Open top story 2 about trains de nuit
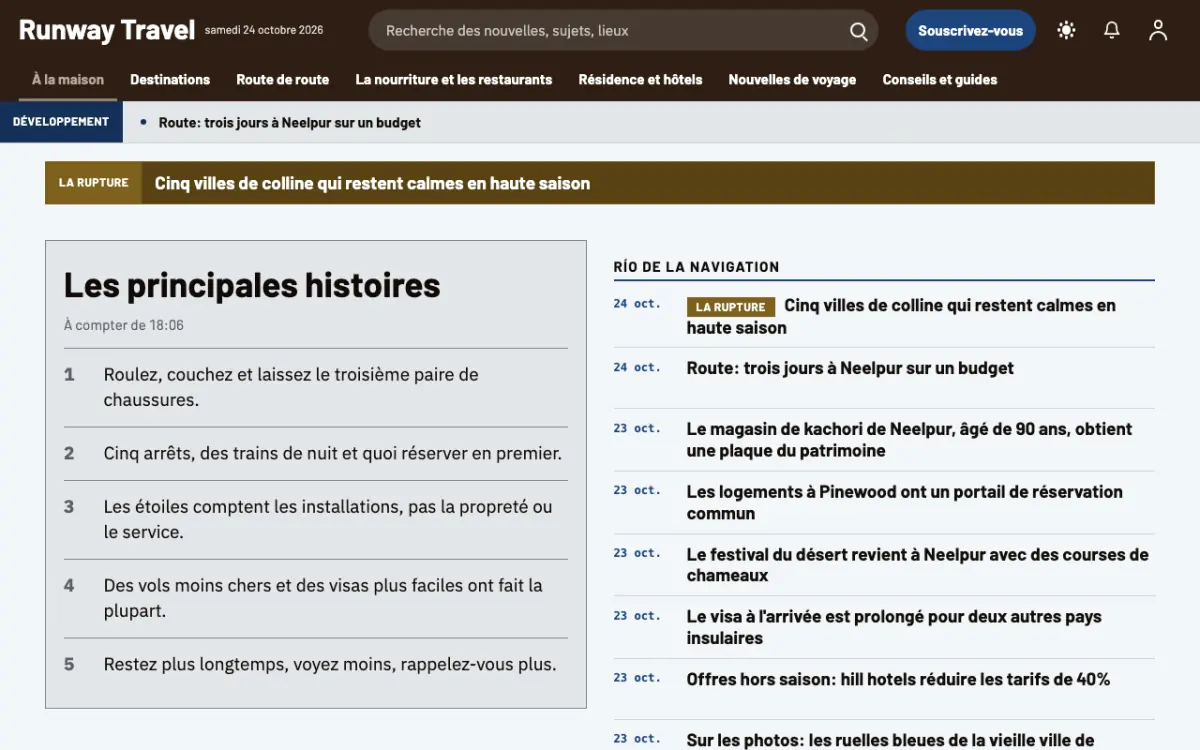This screenshot has height=750, width=1200. [316, 453]
